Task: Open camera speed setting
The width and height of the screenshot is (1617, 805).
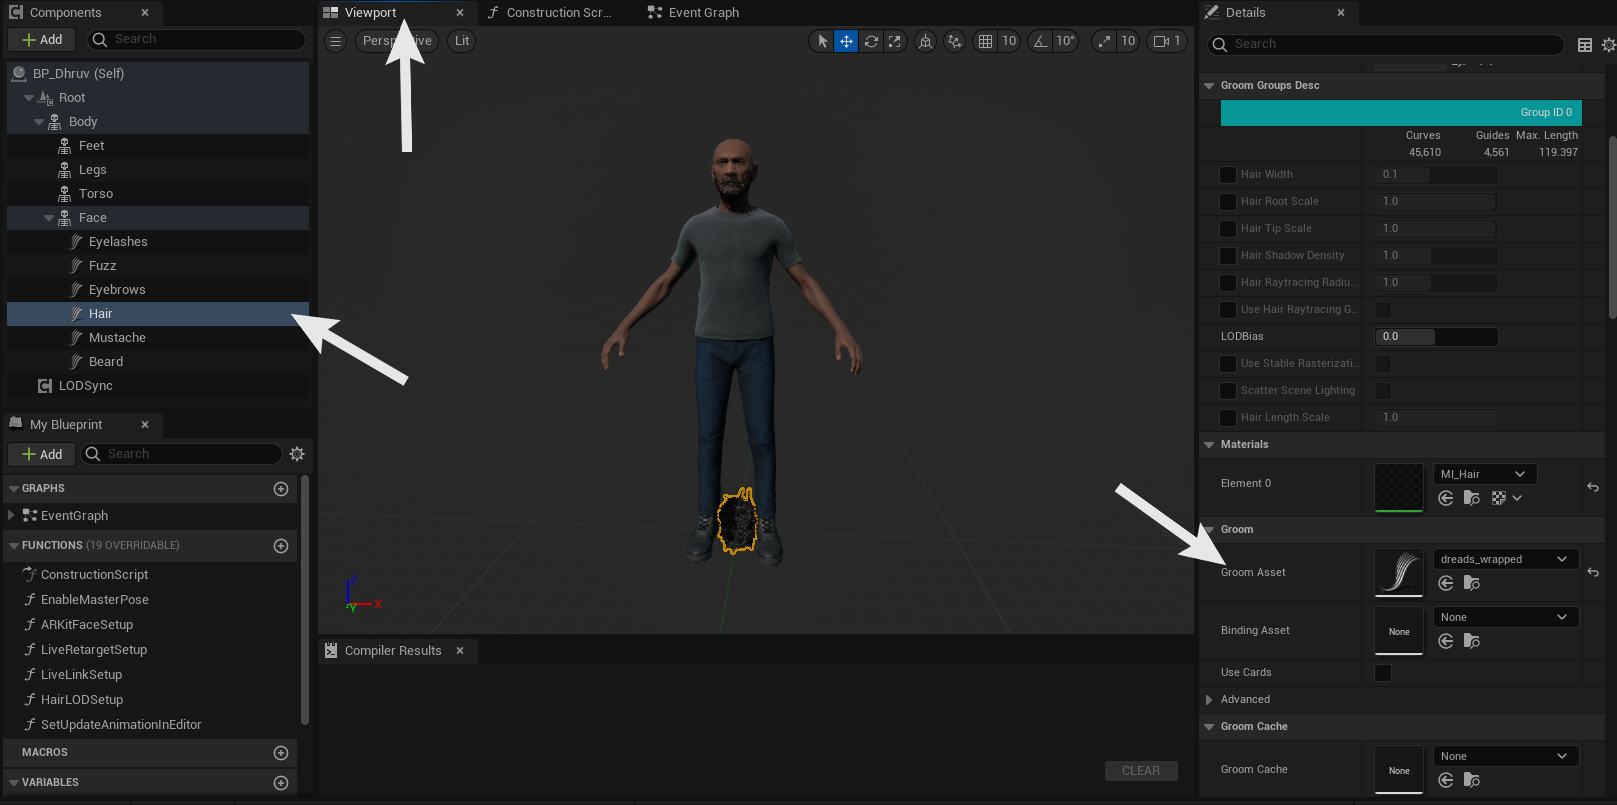Action: (x=1167, y=41)
